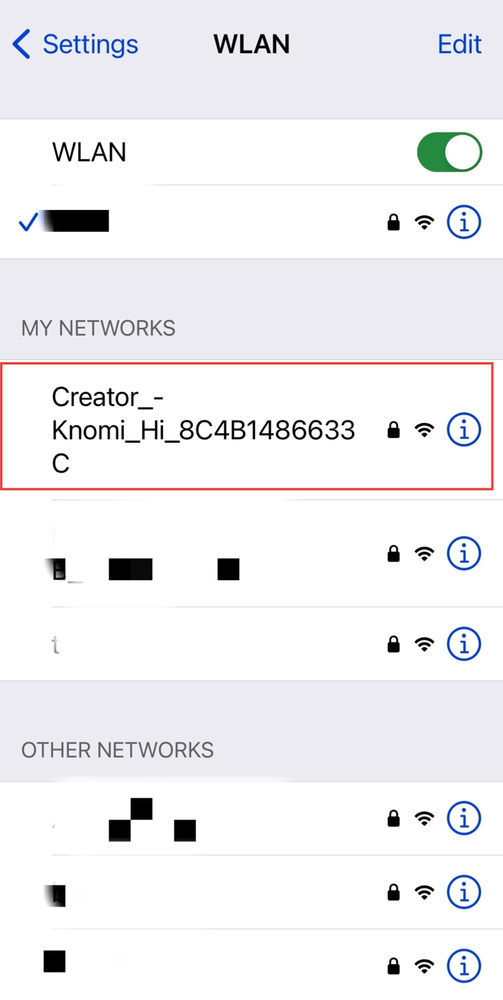
Task: Open info for the connected network
Action: [463, 222]
